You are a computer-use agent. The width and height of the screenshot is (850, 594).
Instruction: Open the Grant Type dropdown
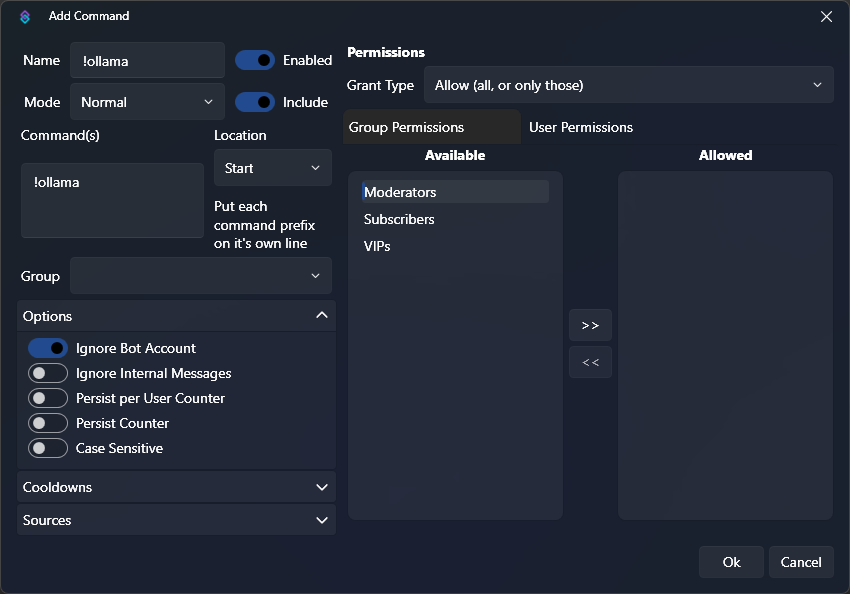(x=628, y=85)
